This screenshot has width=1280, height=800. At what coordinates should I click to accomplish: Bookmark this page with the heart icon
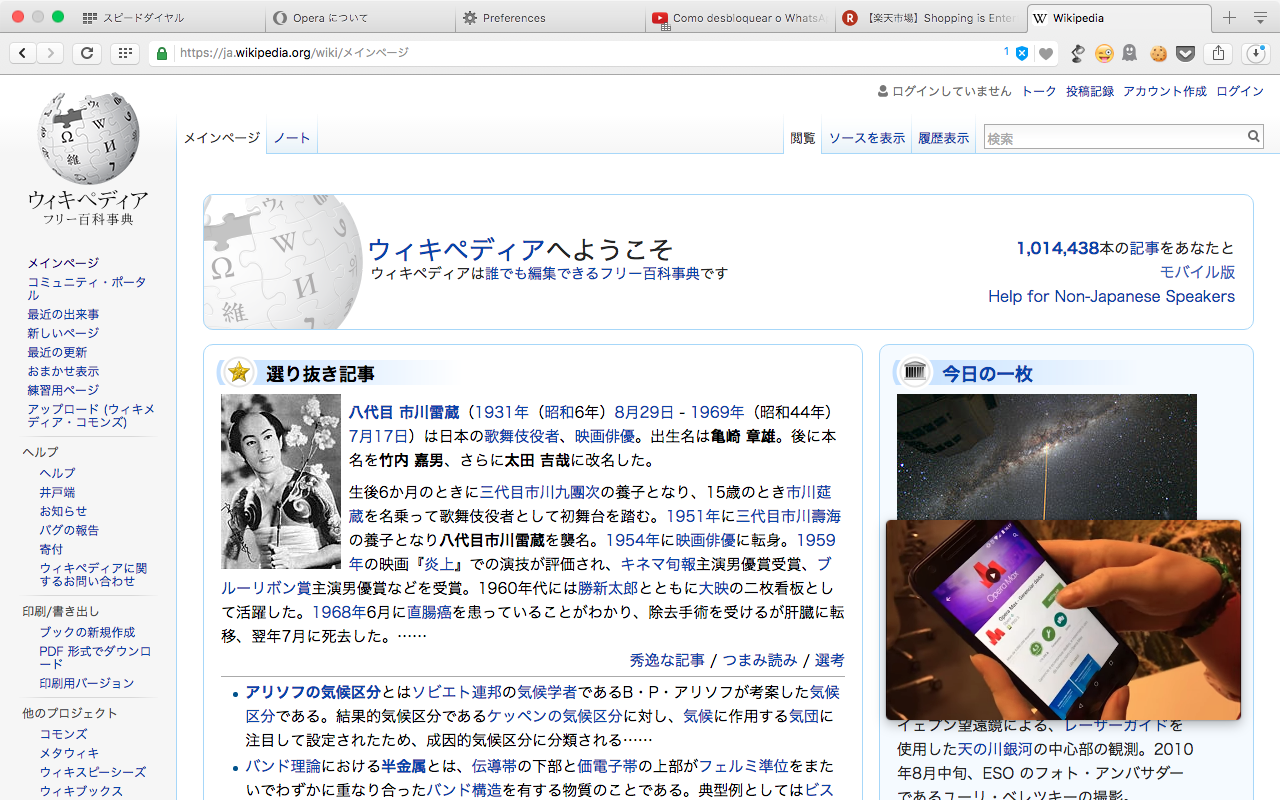[x=1046, y=54]
